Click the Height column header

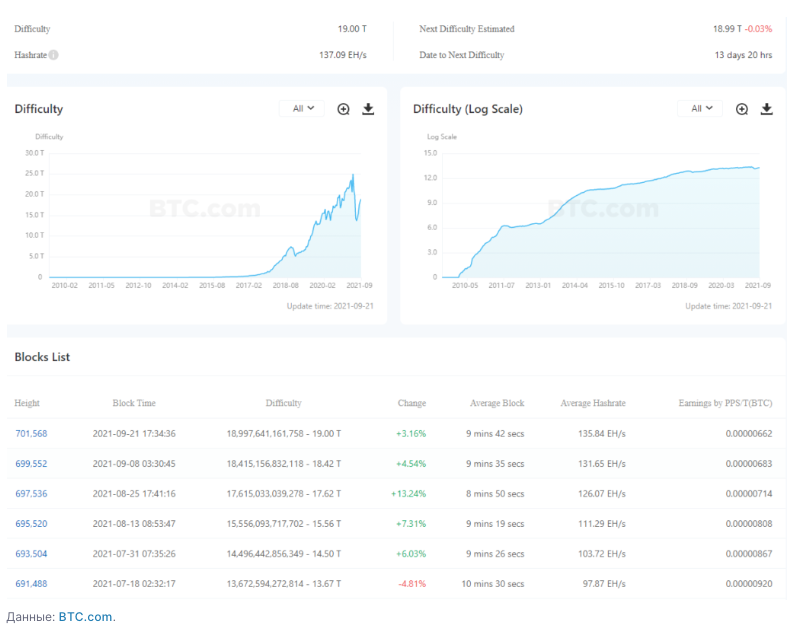(x=27, y=403)
